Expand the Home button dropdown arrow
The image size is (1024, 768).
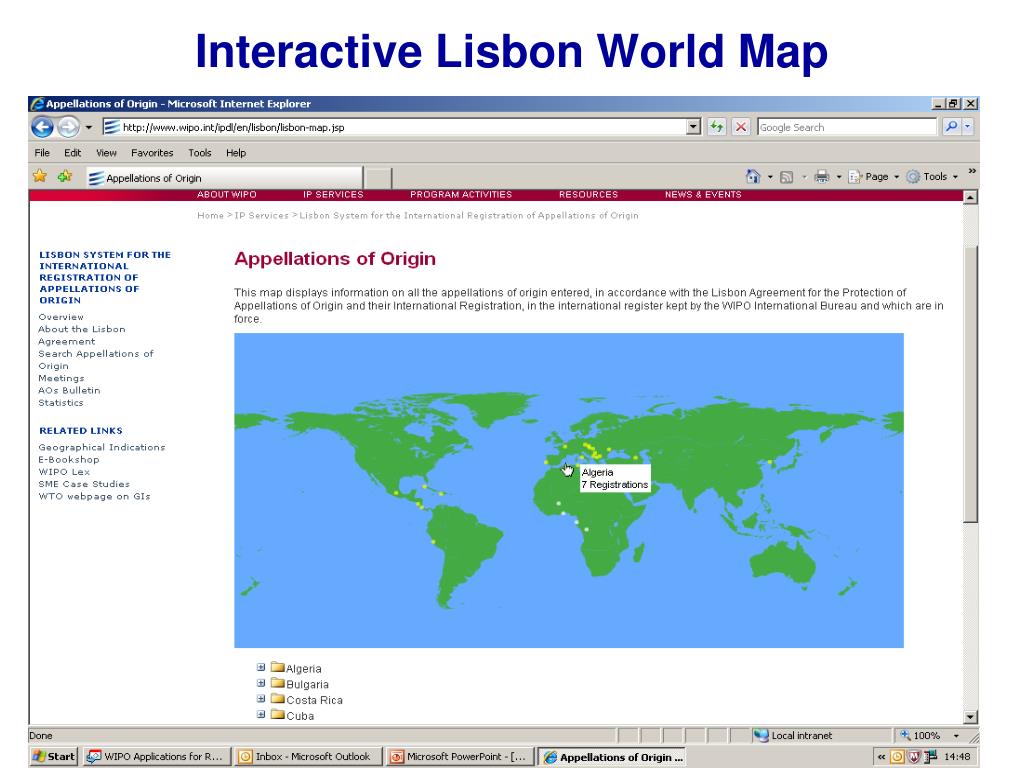770,177
